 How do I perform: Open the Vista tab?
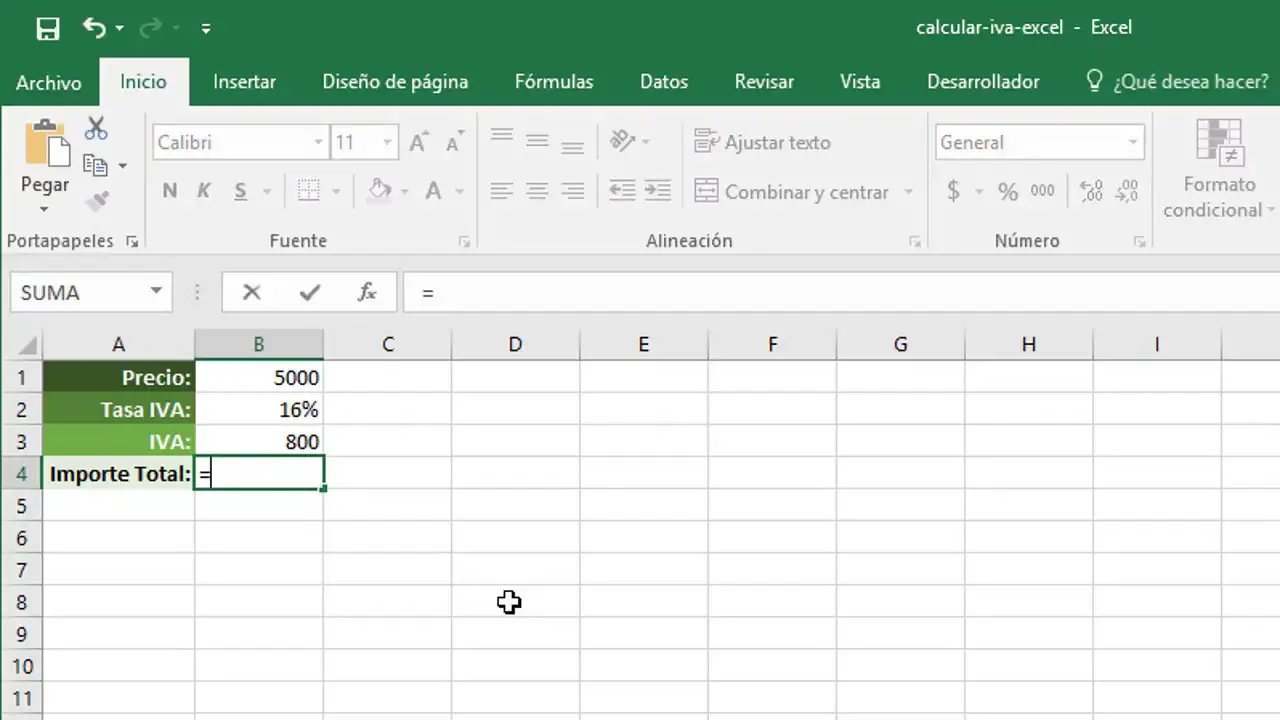pyautogui.click(x=860, y=82)
